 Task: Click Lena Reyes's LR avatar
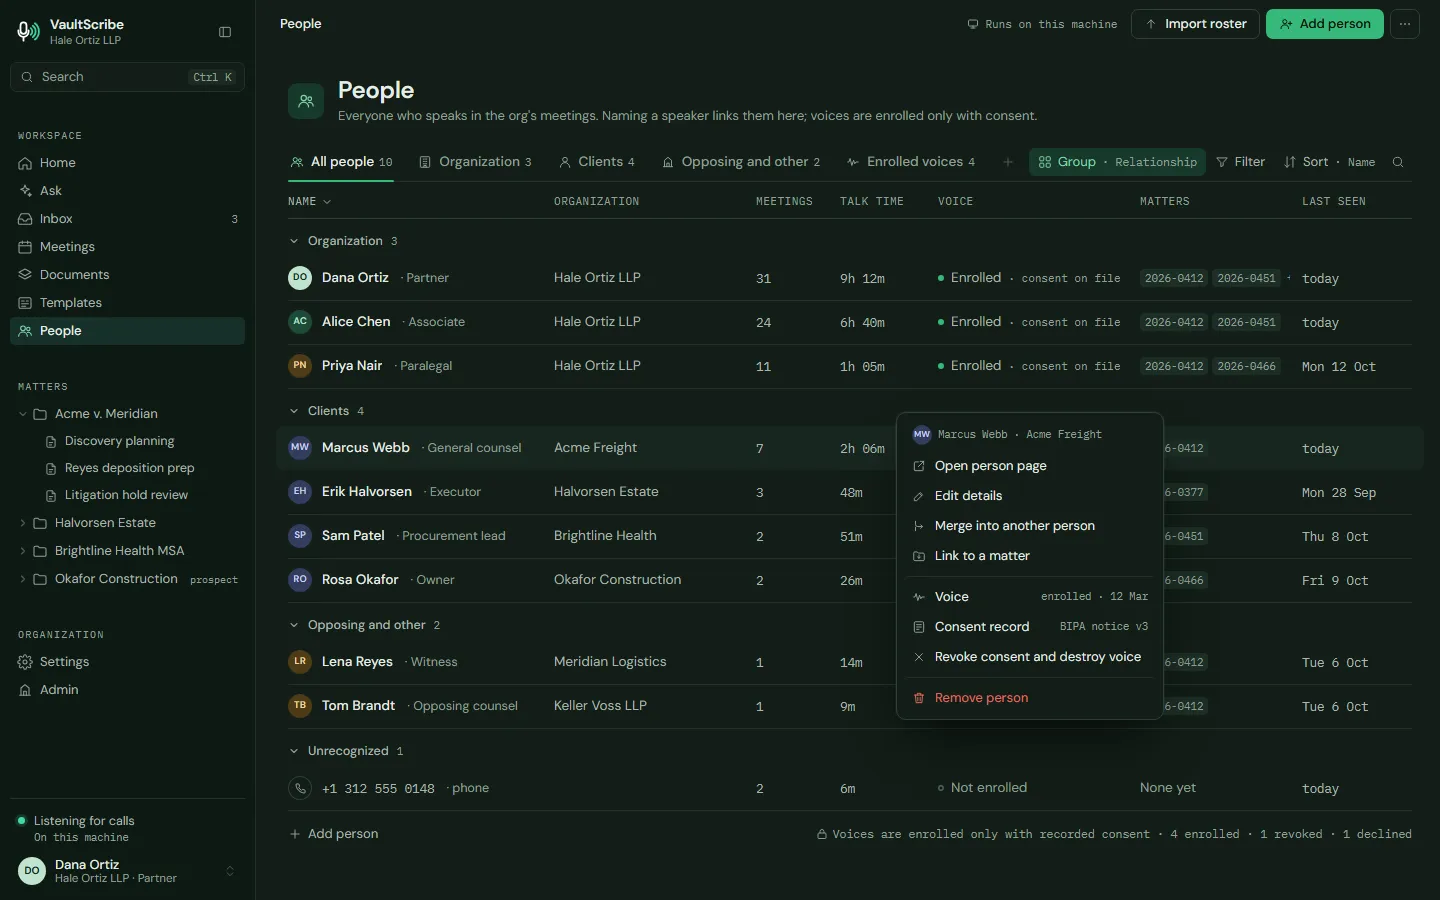pyautogui.click(x=300, y=662)
